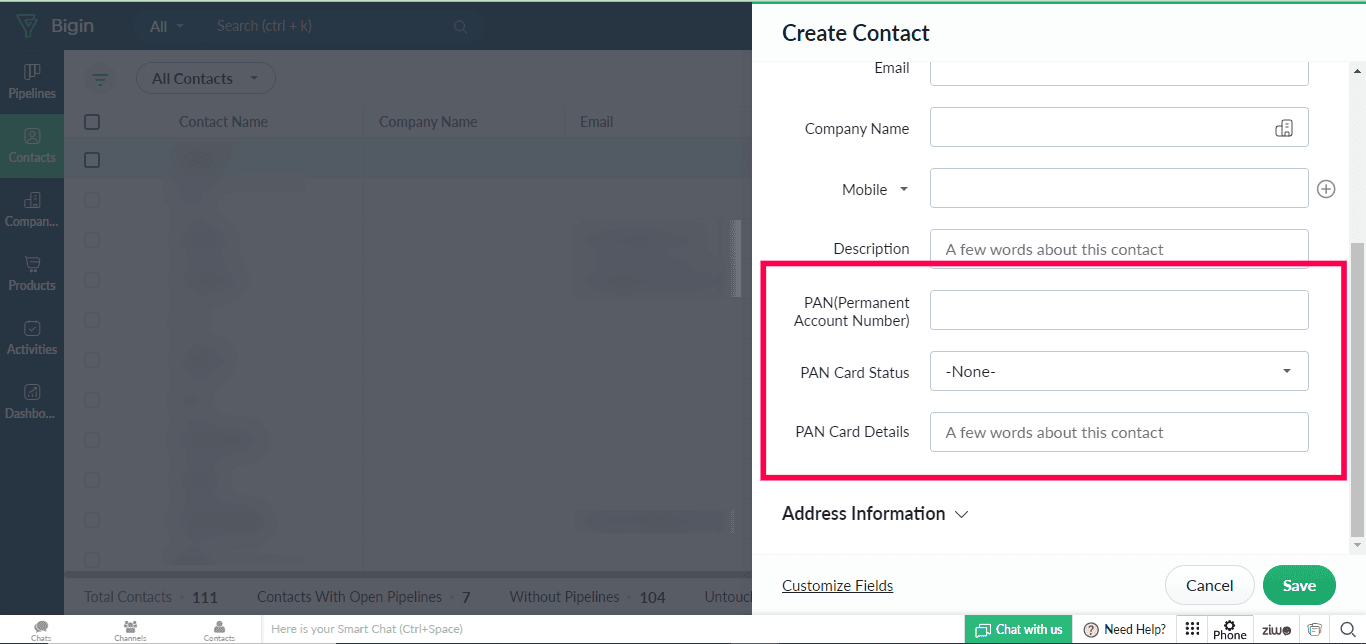Check the first contact row checkbox

[x=92, y=160]
